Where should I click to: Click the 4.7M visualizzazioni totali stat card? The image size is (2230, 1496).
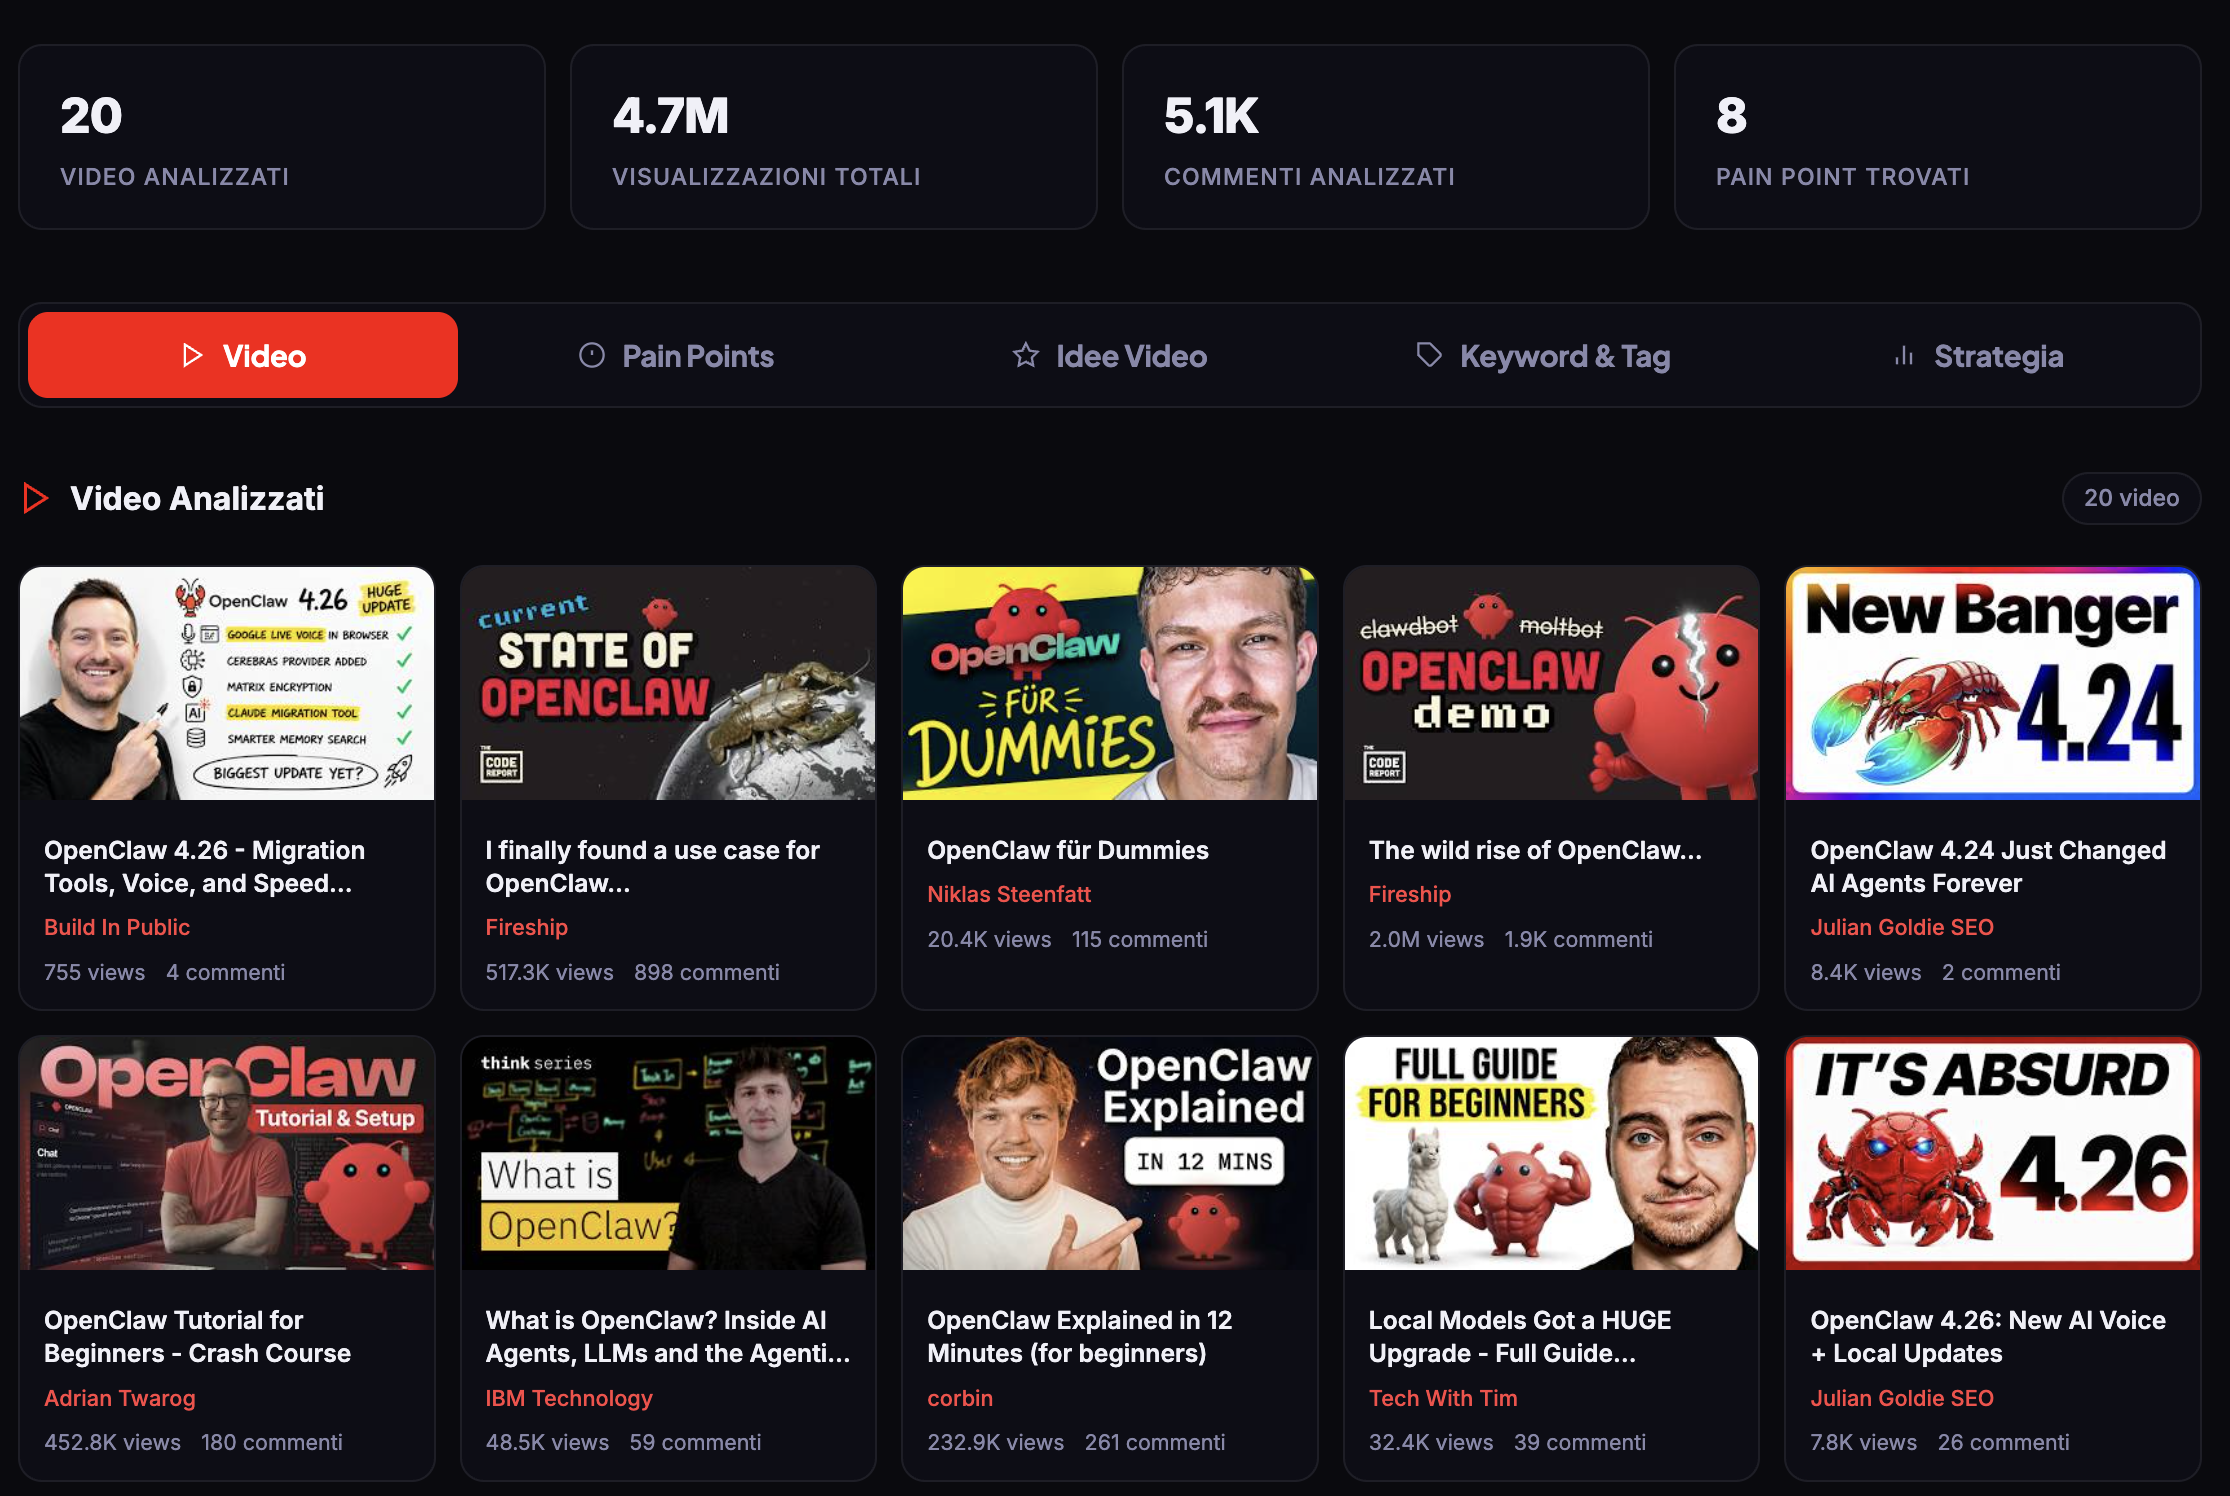pyautogui.click(x=833, y=136)
